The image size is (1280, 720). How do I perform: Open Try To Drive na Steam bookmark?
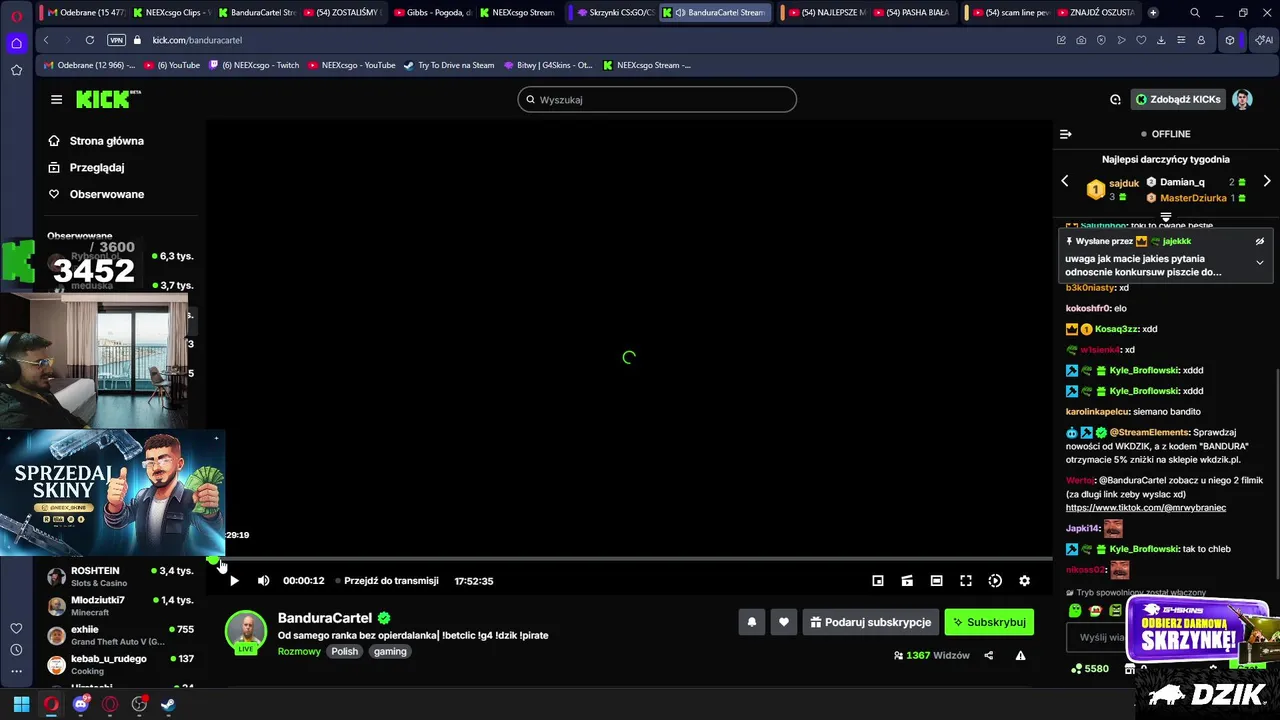pyautogui.click(x=449, y=65)
